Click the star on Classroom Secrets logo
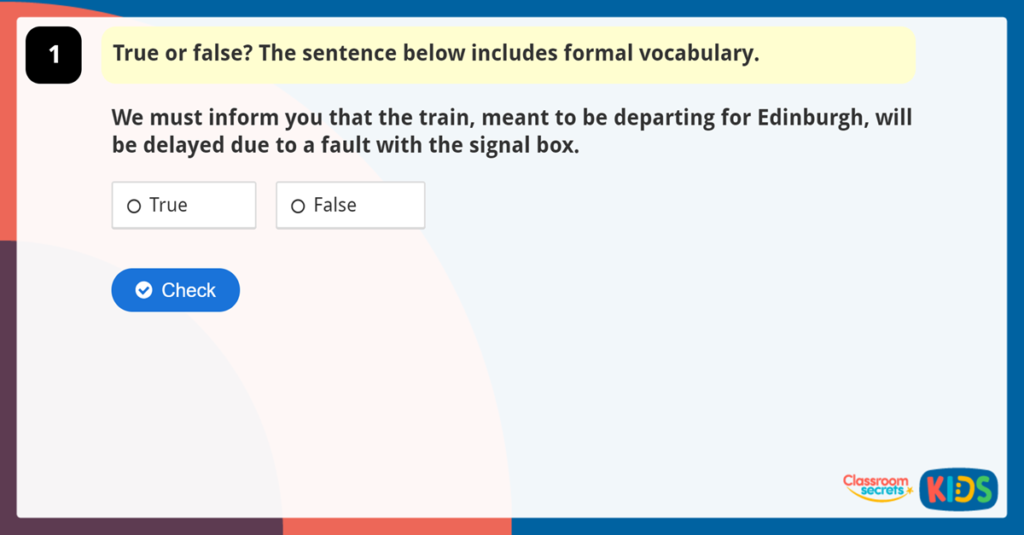Screen dimensions: 1024x535 [909, 491]
